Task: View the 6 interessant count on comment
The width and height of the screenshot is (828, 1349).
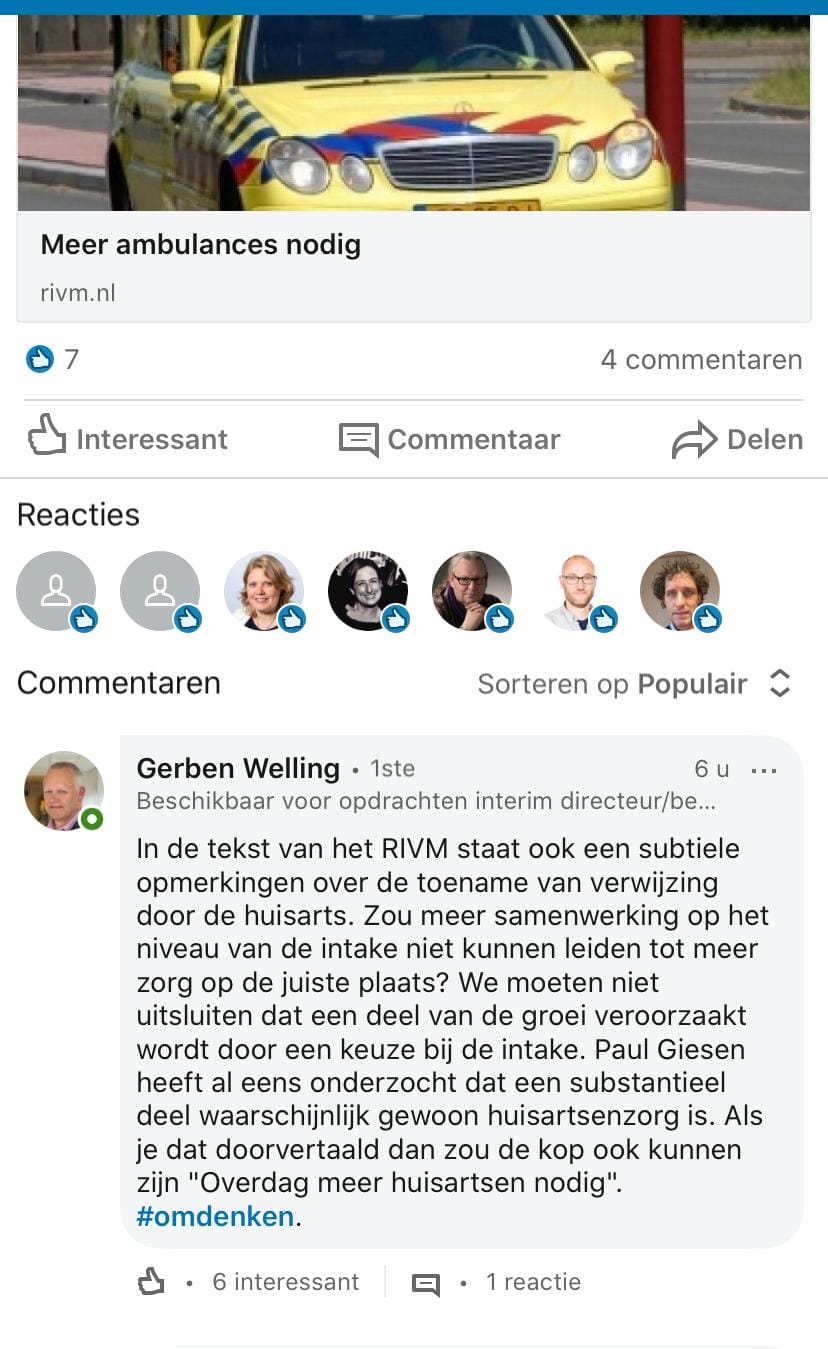Action: tap(285, 1282)
